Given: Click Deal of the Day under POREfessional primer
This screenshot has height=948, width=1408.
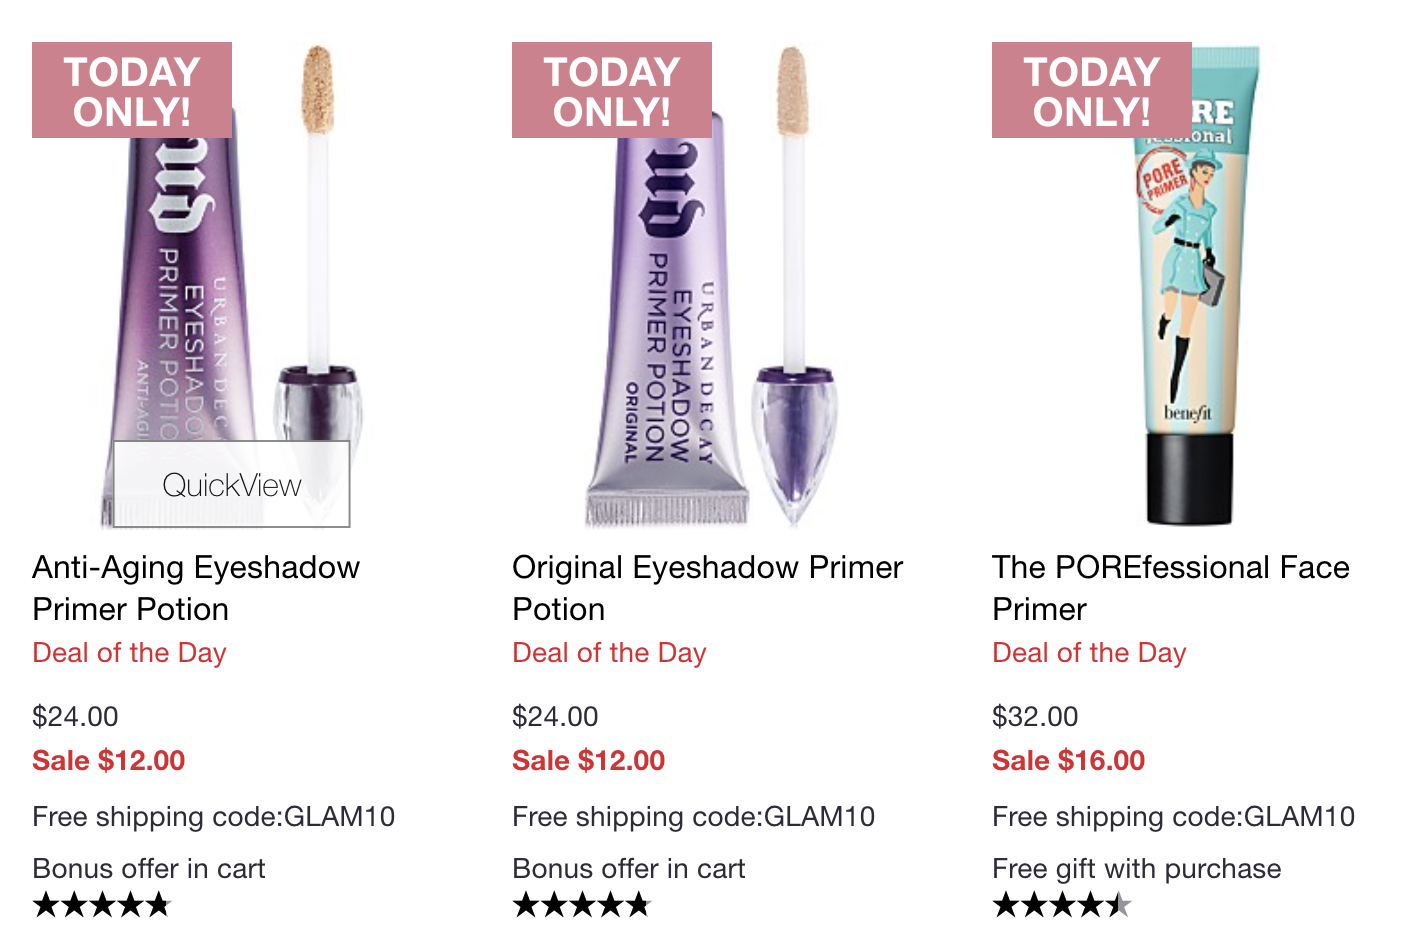Looking at the screenshot, I should [x=1089, y=653].
